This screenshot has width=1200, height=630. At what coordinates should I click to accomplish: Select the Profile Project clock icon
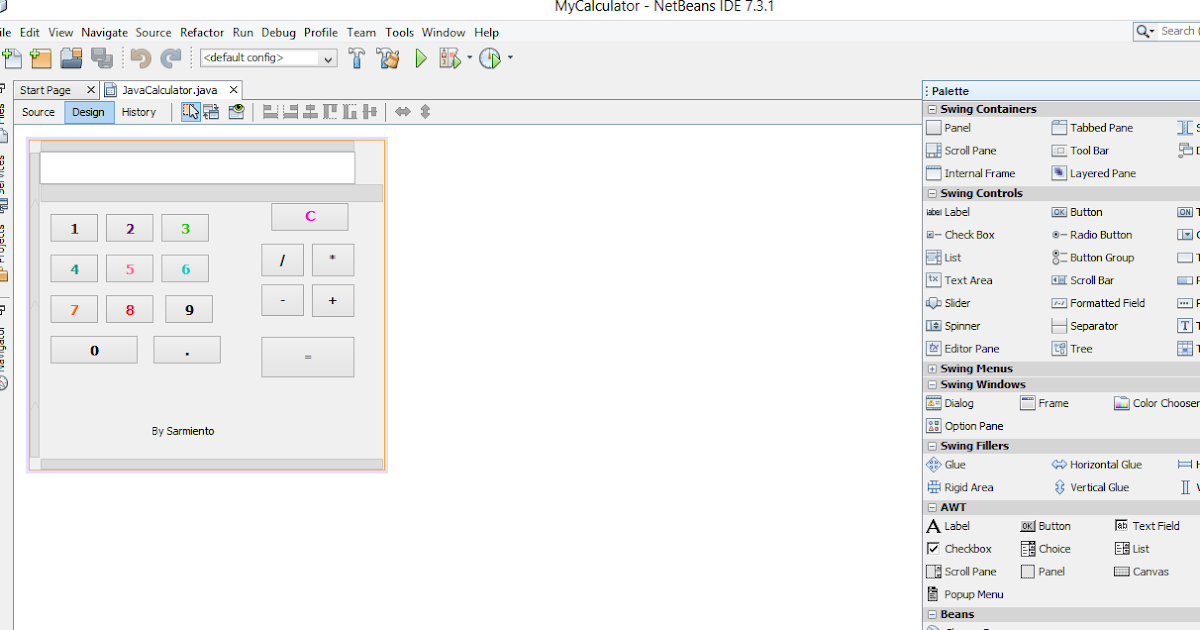tap(490, 58)
